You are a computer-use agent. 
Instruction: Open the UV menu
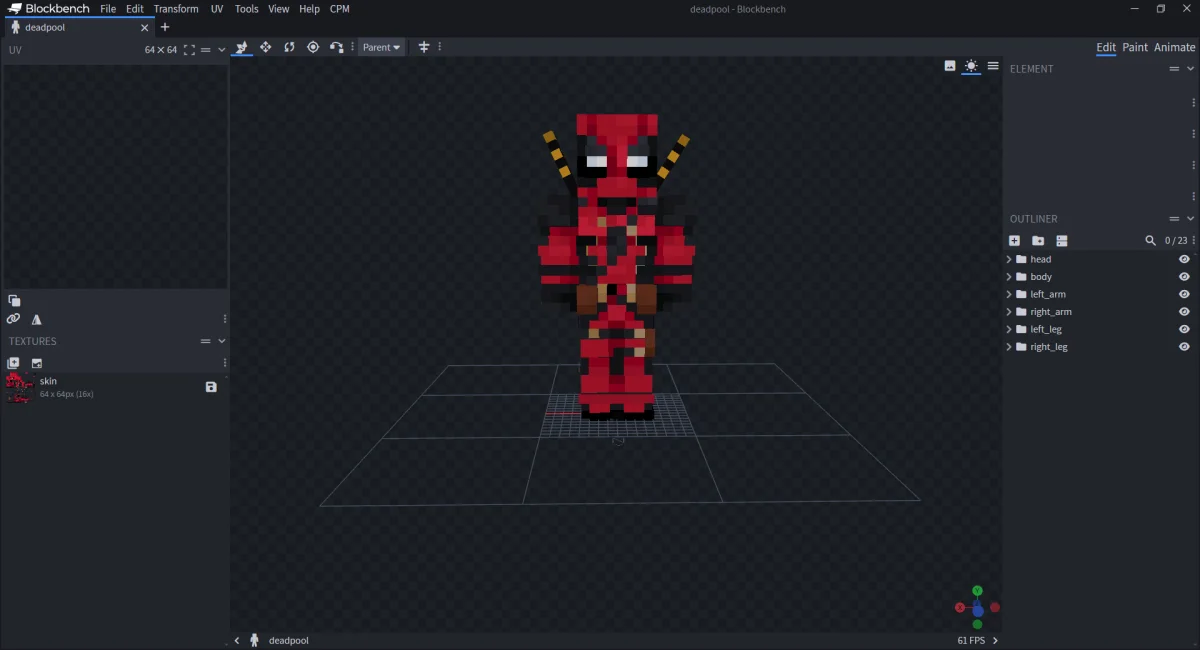tap(217, 9)
